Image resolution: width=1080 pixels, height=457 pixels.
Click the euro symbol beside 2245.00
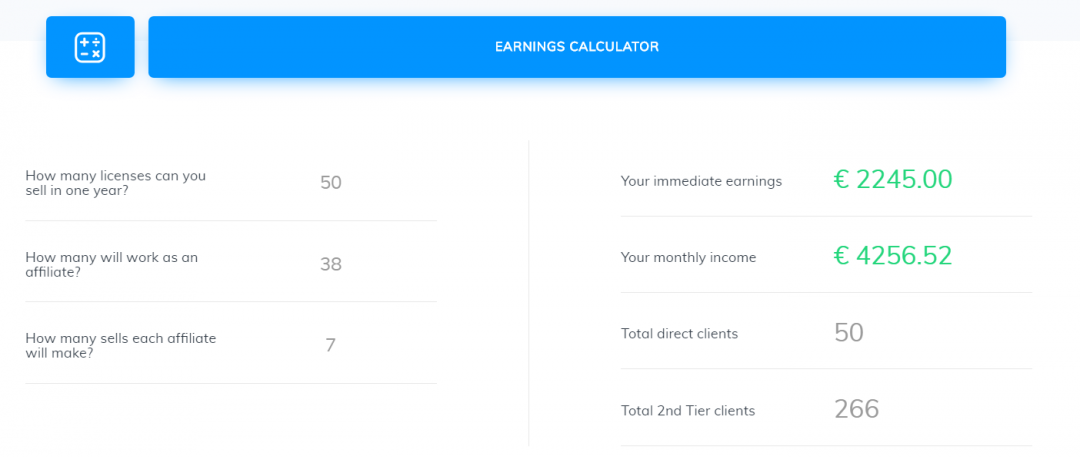[841, 180]
